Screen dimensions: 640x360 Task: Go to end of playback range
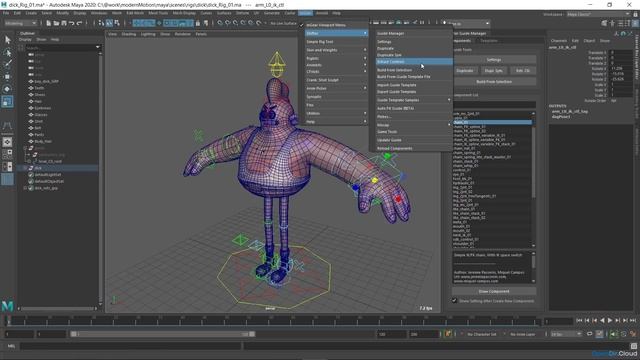[x=633, y=321]
